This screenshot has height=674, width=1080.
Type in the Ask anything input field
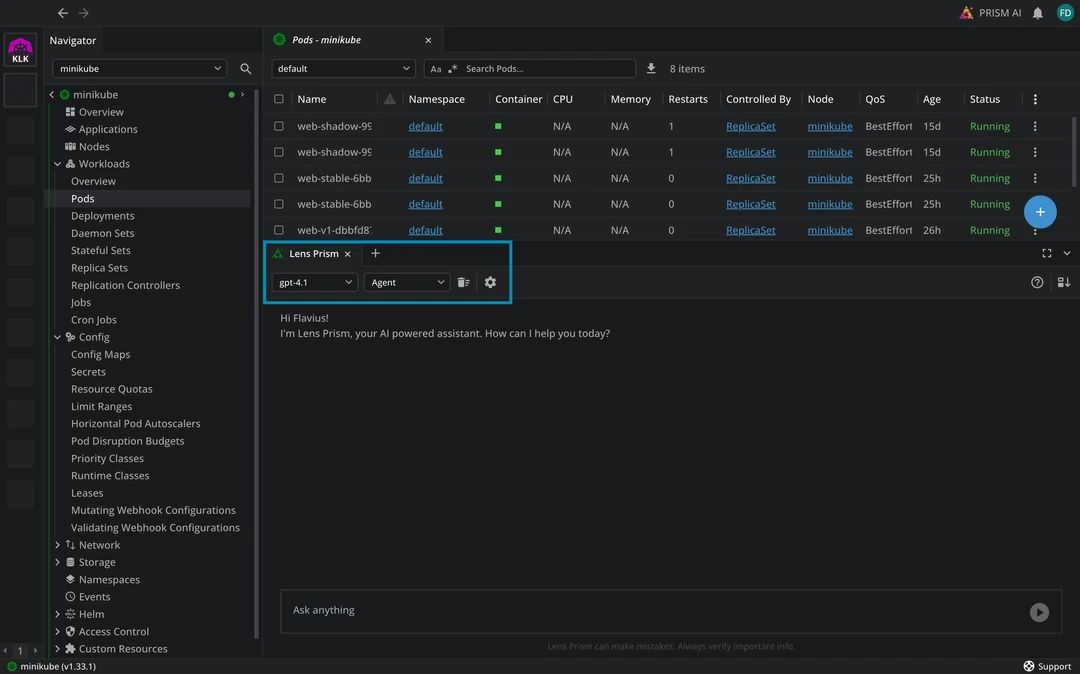pyautogui.click(x=650, y=611)
